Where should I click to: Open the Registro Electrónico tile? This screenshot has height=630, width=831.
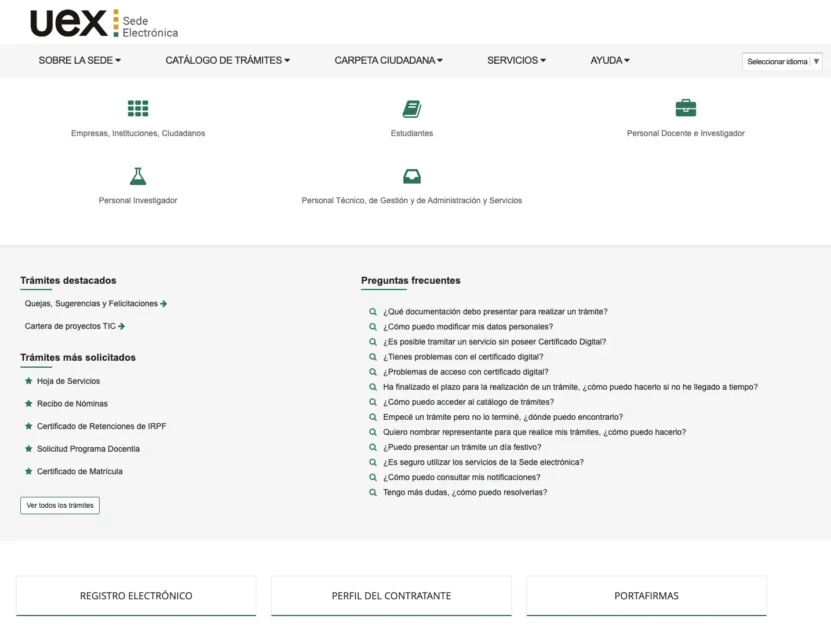[x=136, y=596]
